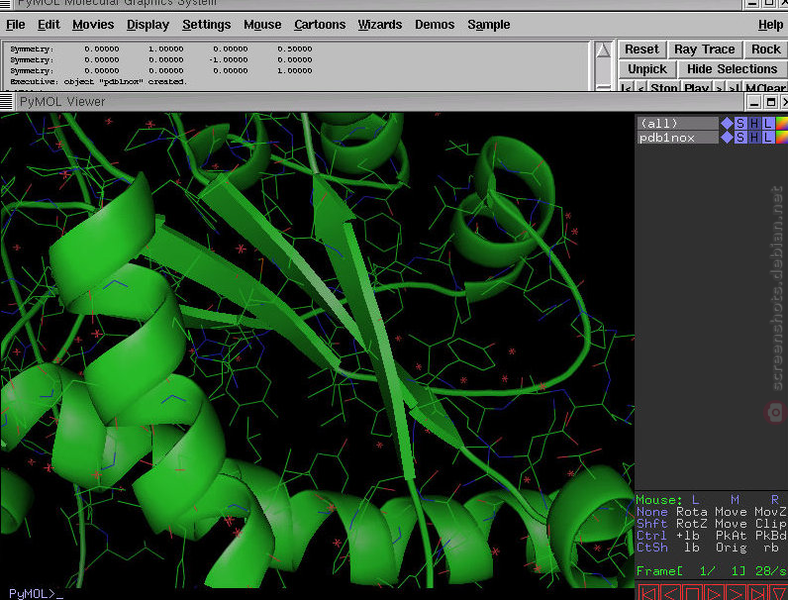The image size is (788, 600).
Task: Toggle visibility of pdb1nox object
Action: click(x=677, y=137)
